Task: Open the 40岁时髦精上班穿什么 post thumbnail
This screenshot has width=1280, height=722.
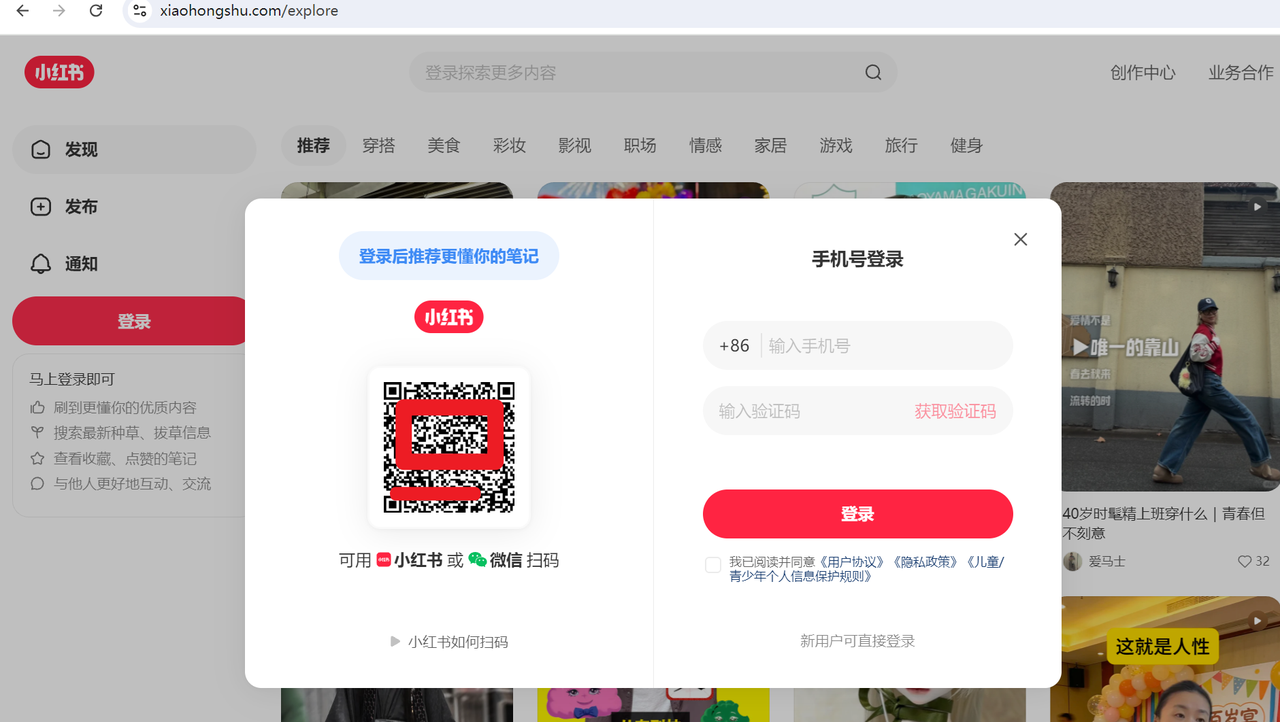Action: (x=1165, y=337)
